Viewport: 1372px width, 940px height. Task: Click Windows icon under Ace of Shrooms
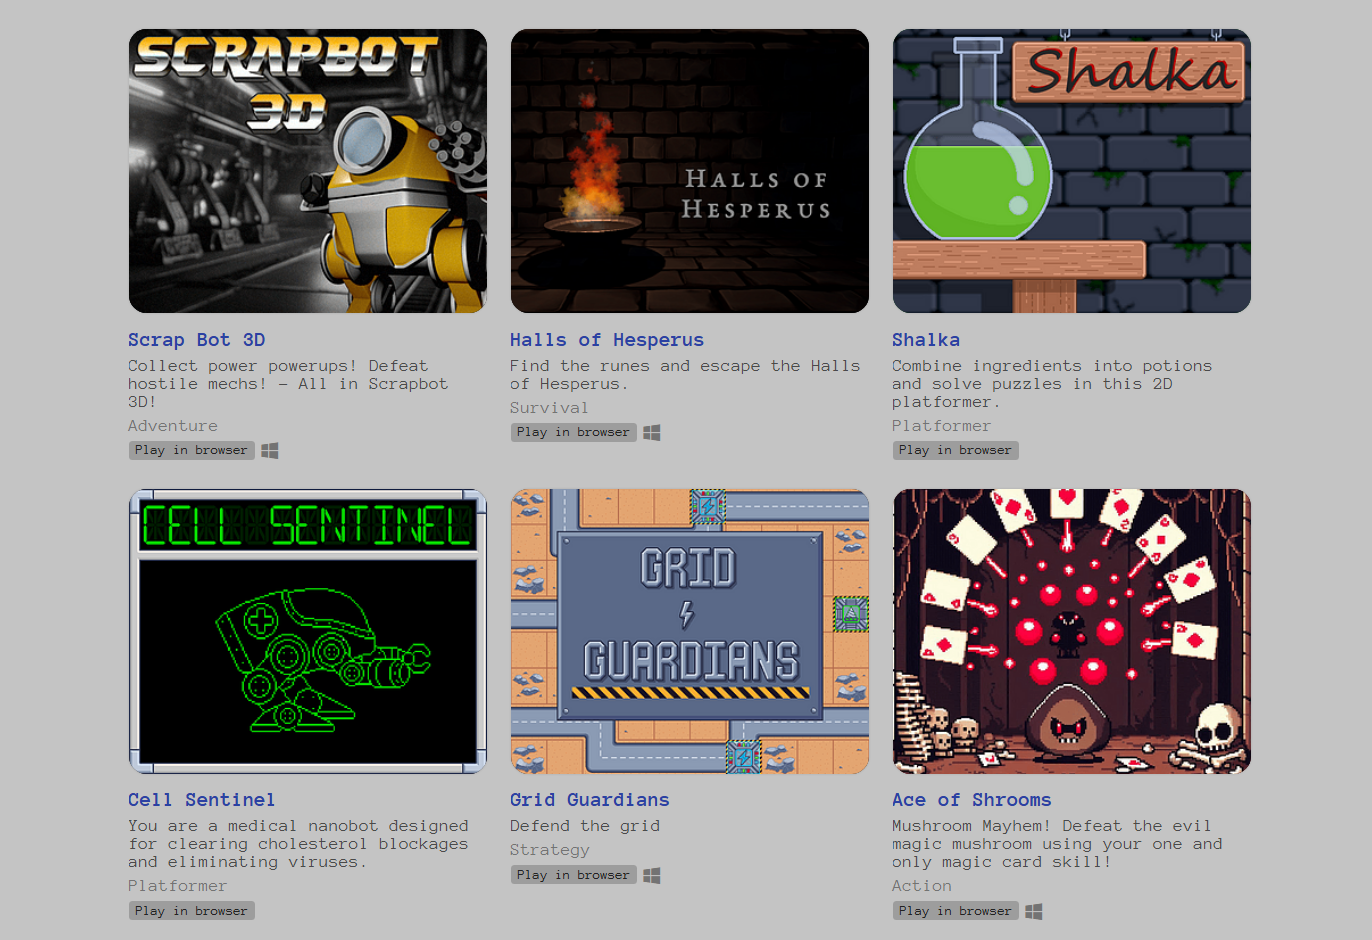pos(1034,911)
